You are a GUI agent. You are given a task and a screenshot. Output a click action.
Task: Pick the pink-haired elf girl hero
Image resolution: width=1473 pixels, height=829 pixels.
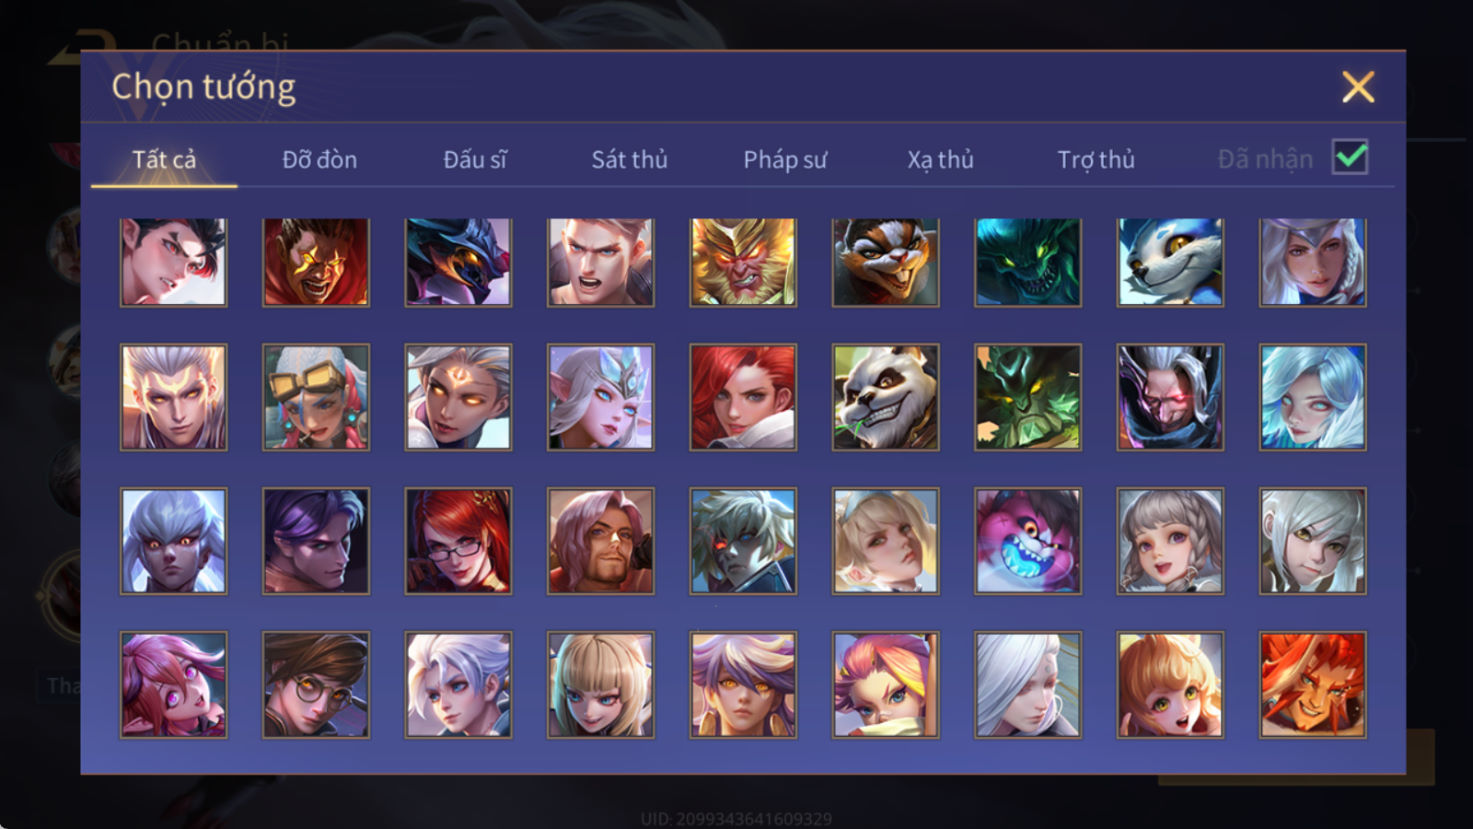[174, 685]
